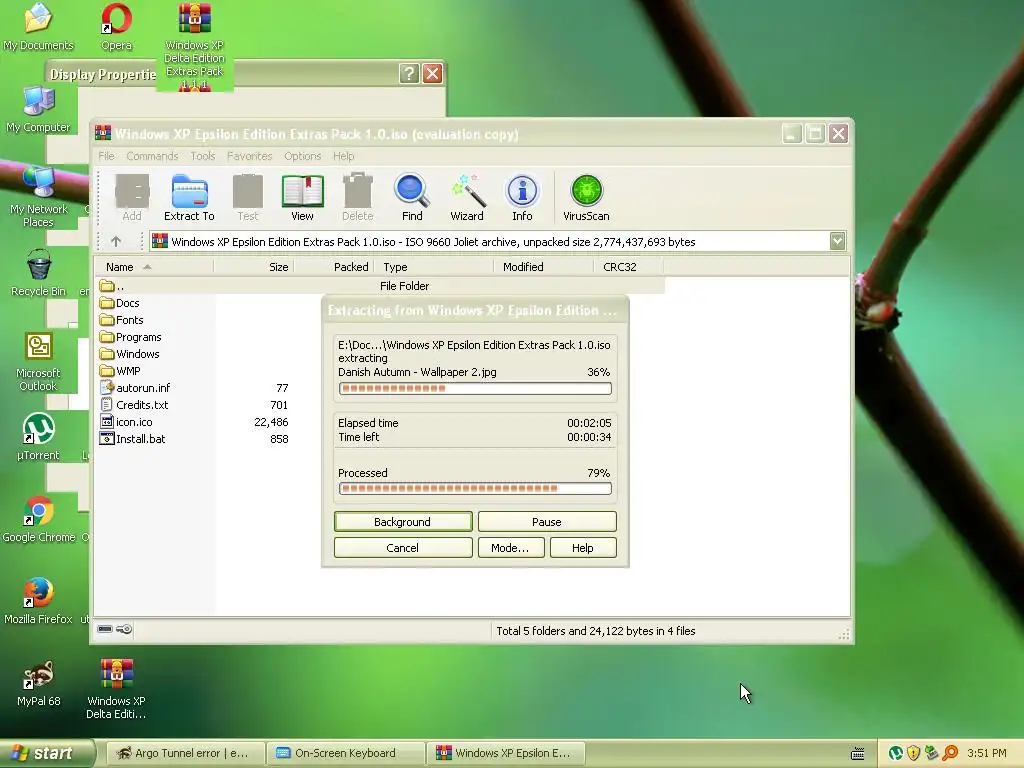Screen dimensions: 1024x768
Task: Select the µTorrent desktop shortcut
Action: pyautogui.click(x=39, y=437)
